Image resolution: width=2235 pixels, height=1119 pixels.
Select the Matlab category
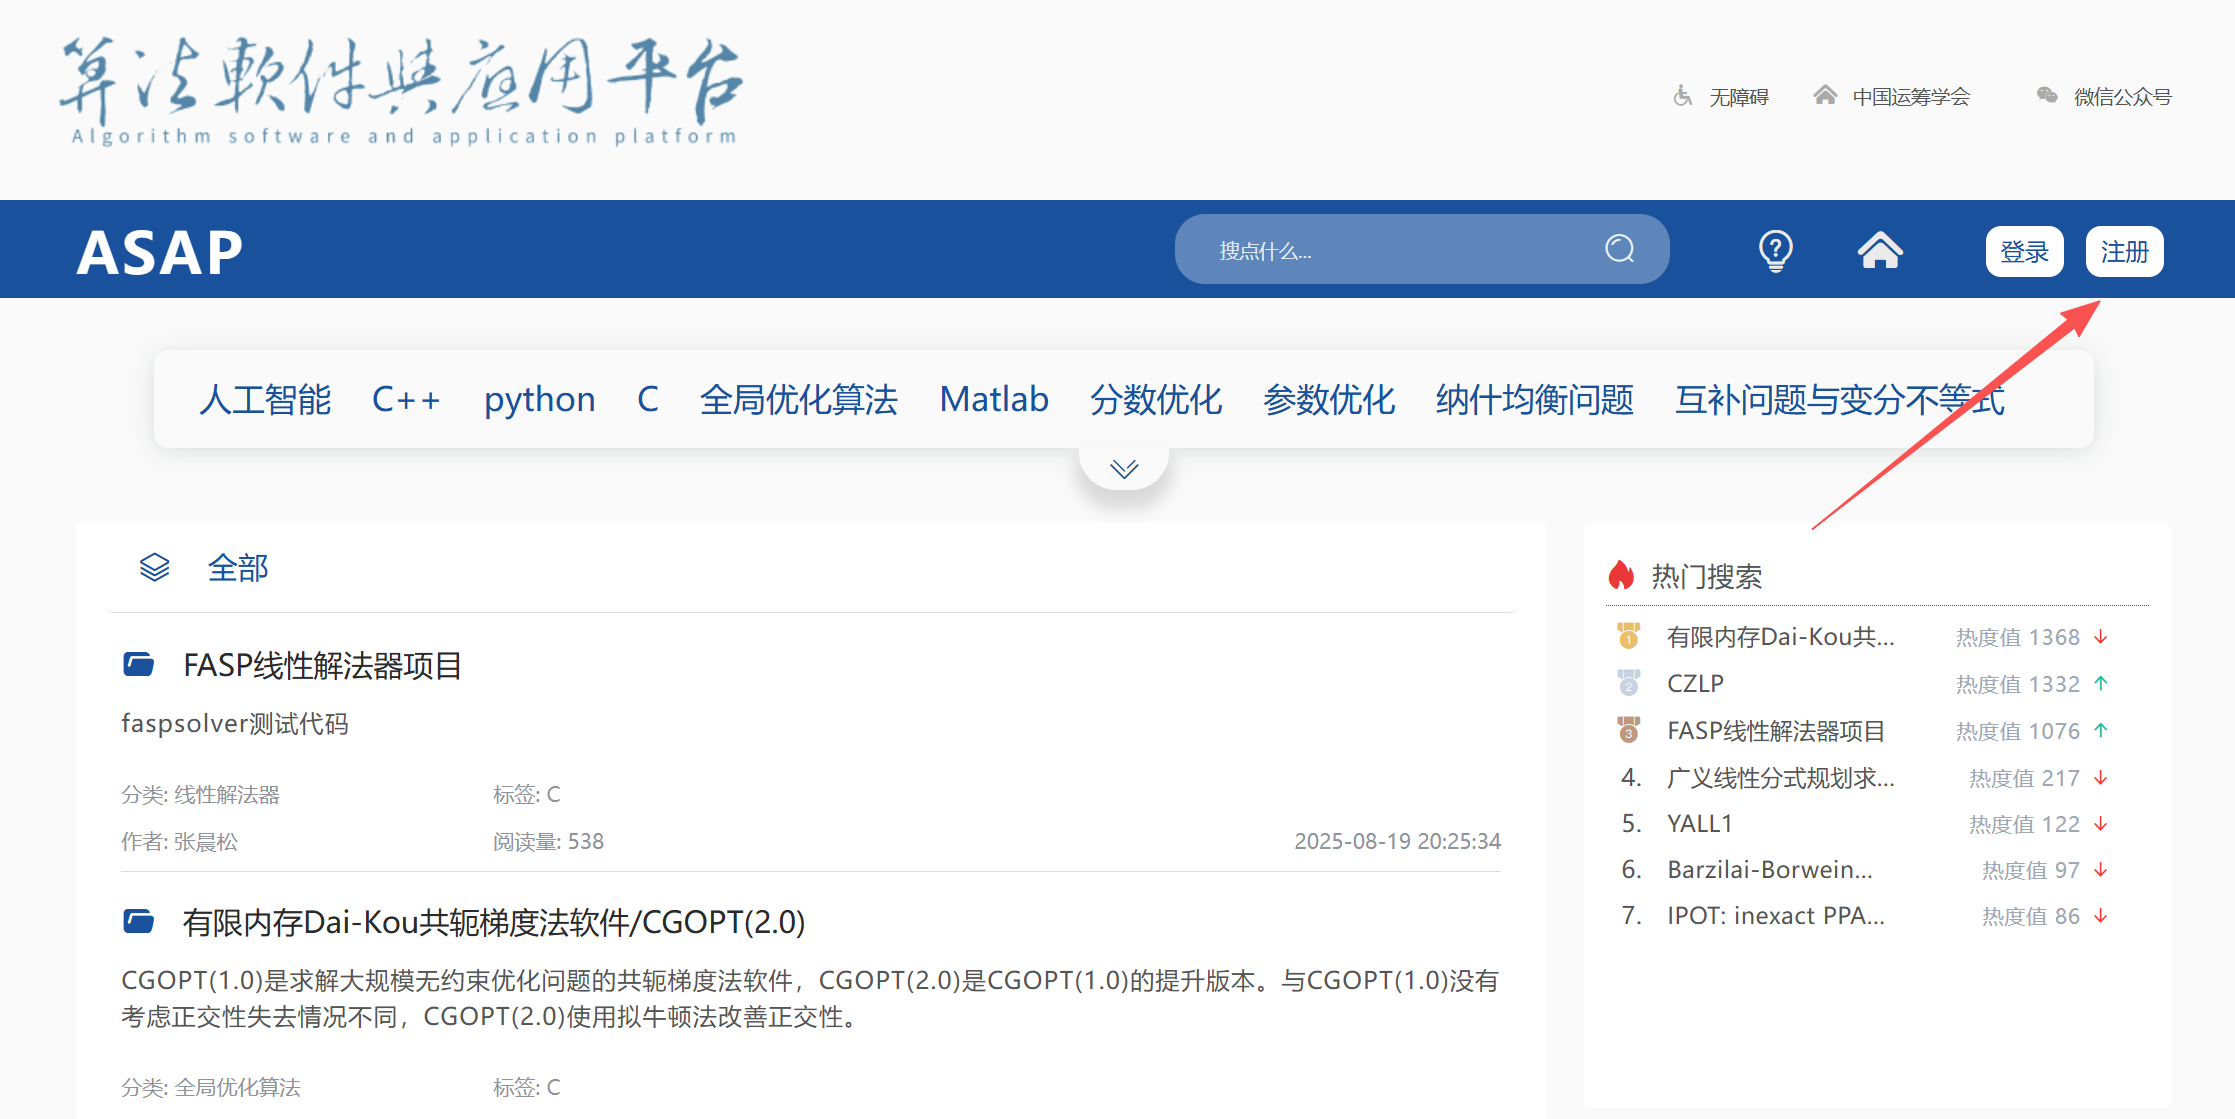(993, 399)
